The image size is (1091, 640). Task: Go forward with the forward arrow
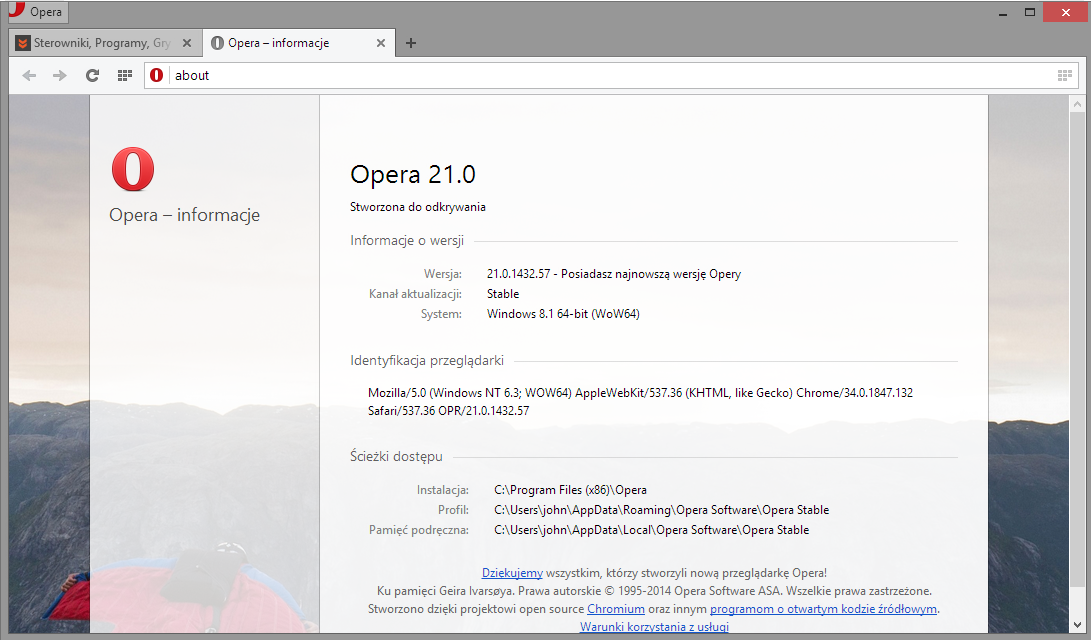60,75
